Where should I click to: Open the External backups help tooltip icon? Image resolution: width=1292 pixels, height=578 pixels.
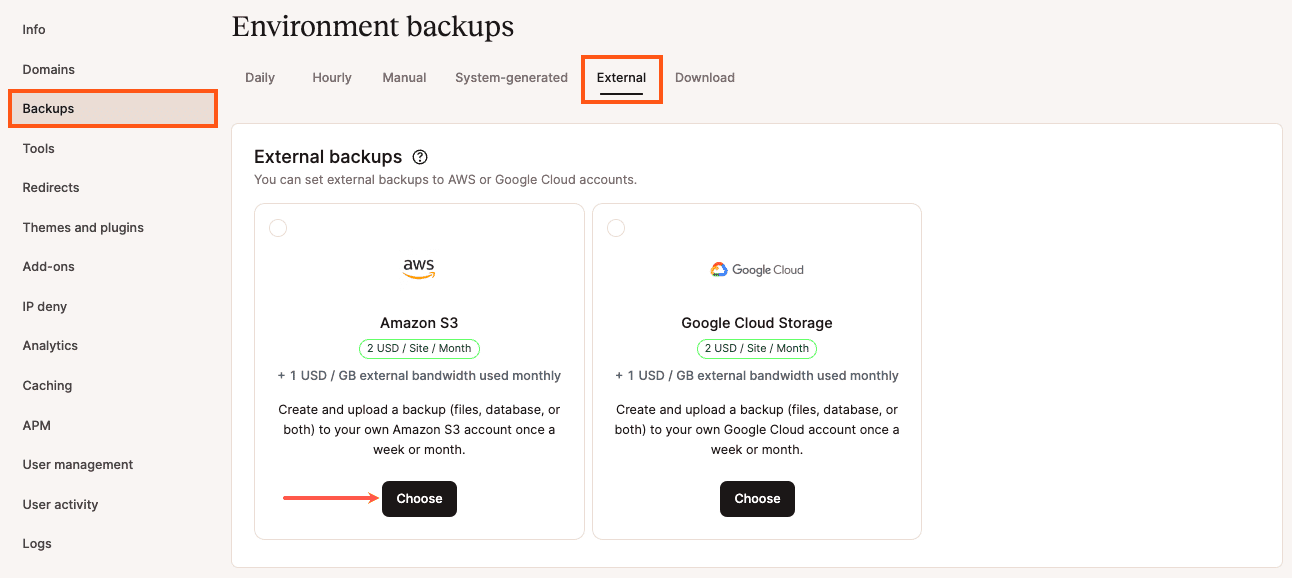[419, 157]
